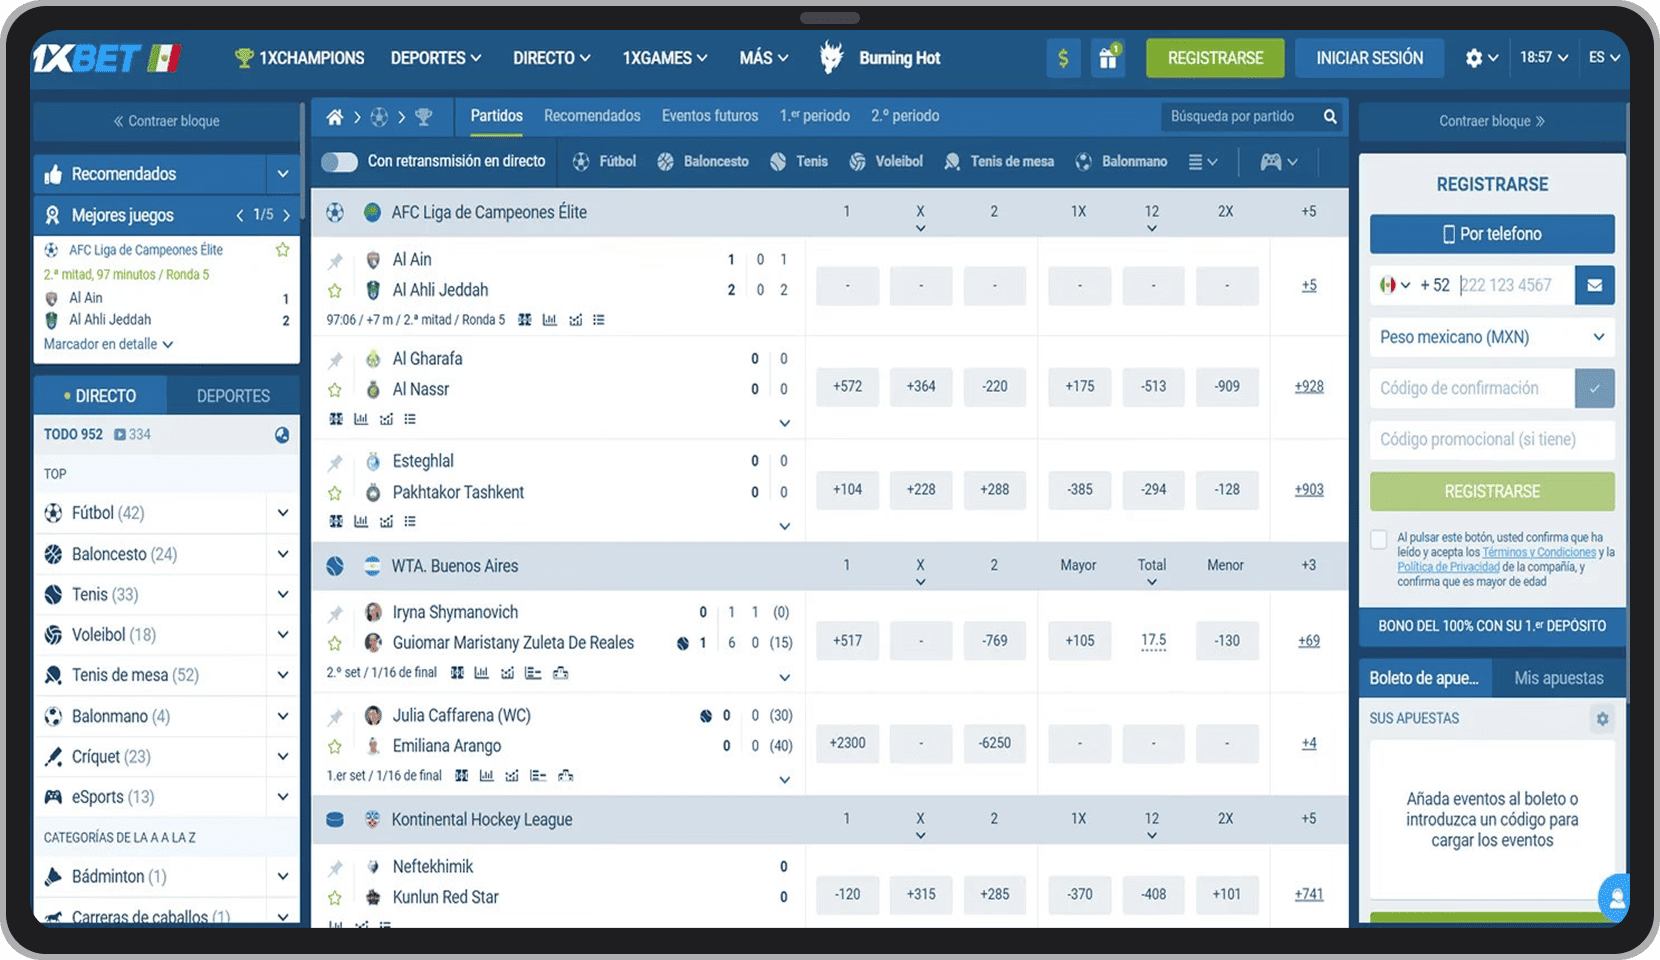Expand the Fútbol (42) sidebar category
This screenshot has height=960, width=1660.
point(283,513)
